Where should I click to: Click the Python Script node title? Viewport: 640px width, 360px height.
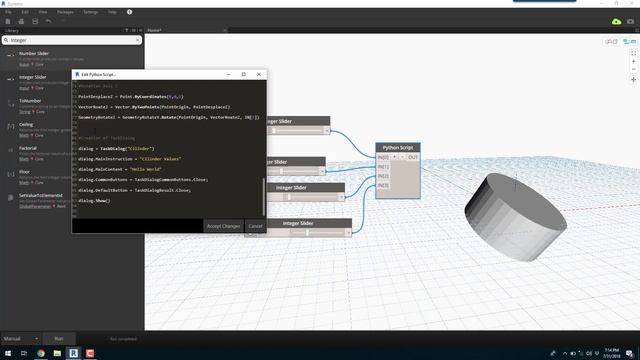coord(398,148)
